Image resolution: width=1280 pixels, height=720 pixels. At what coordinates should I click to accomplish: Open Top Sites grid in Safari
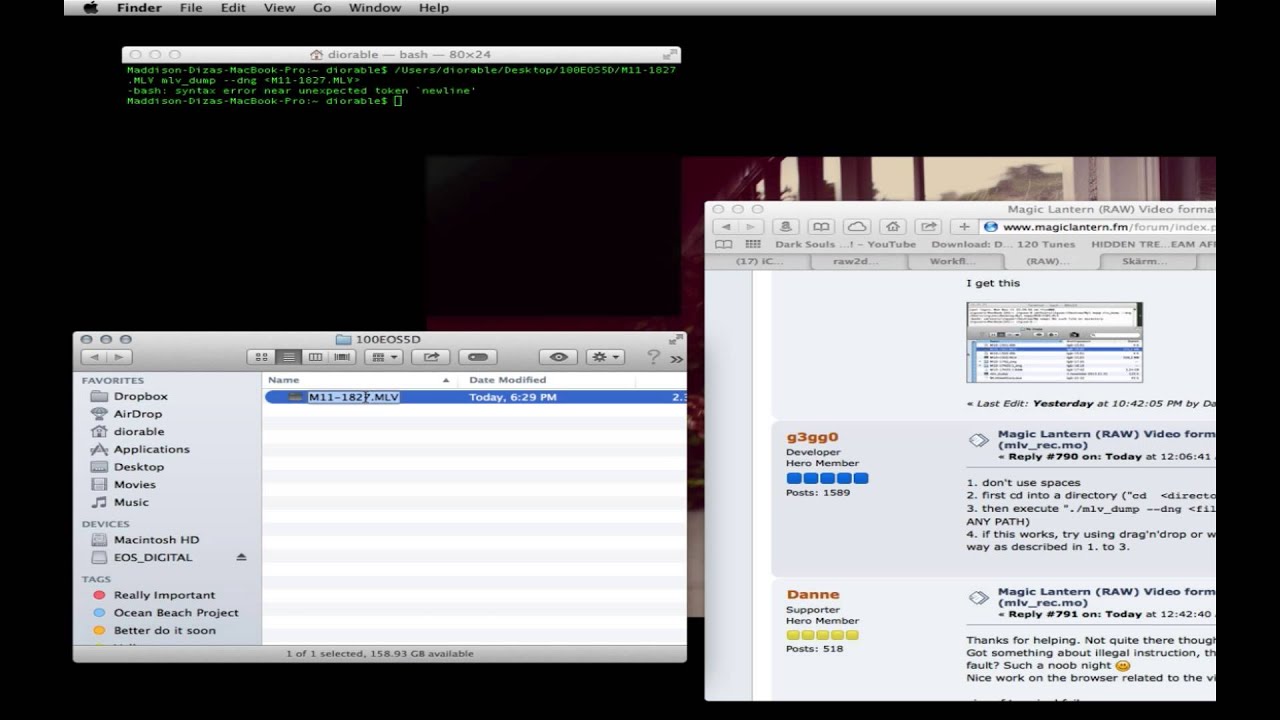click(x=752, y=244)
